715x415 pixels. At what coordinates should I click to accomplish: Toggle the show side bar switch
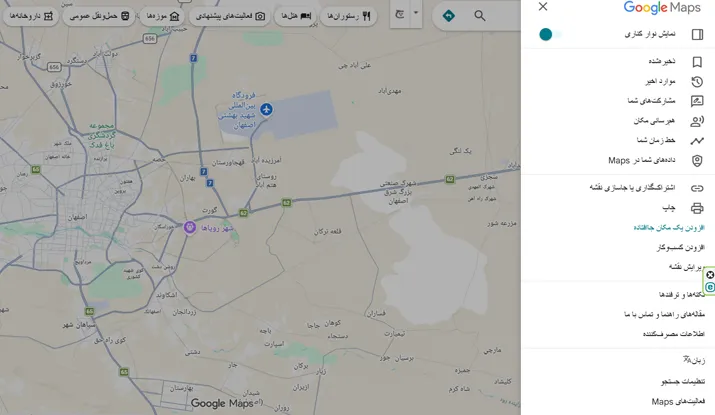coord(548,34)
